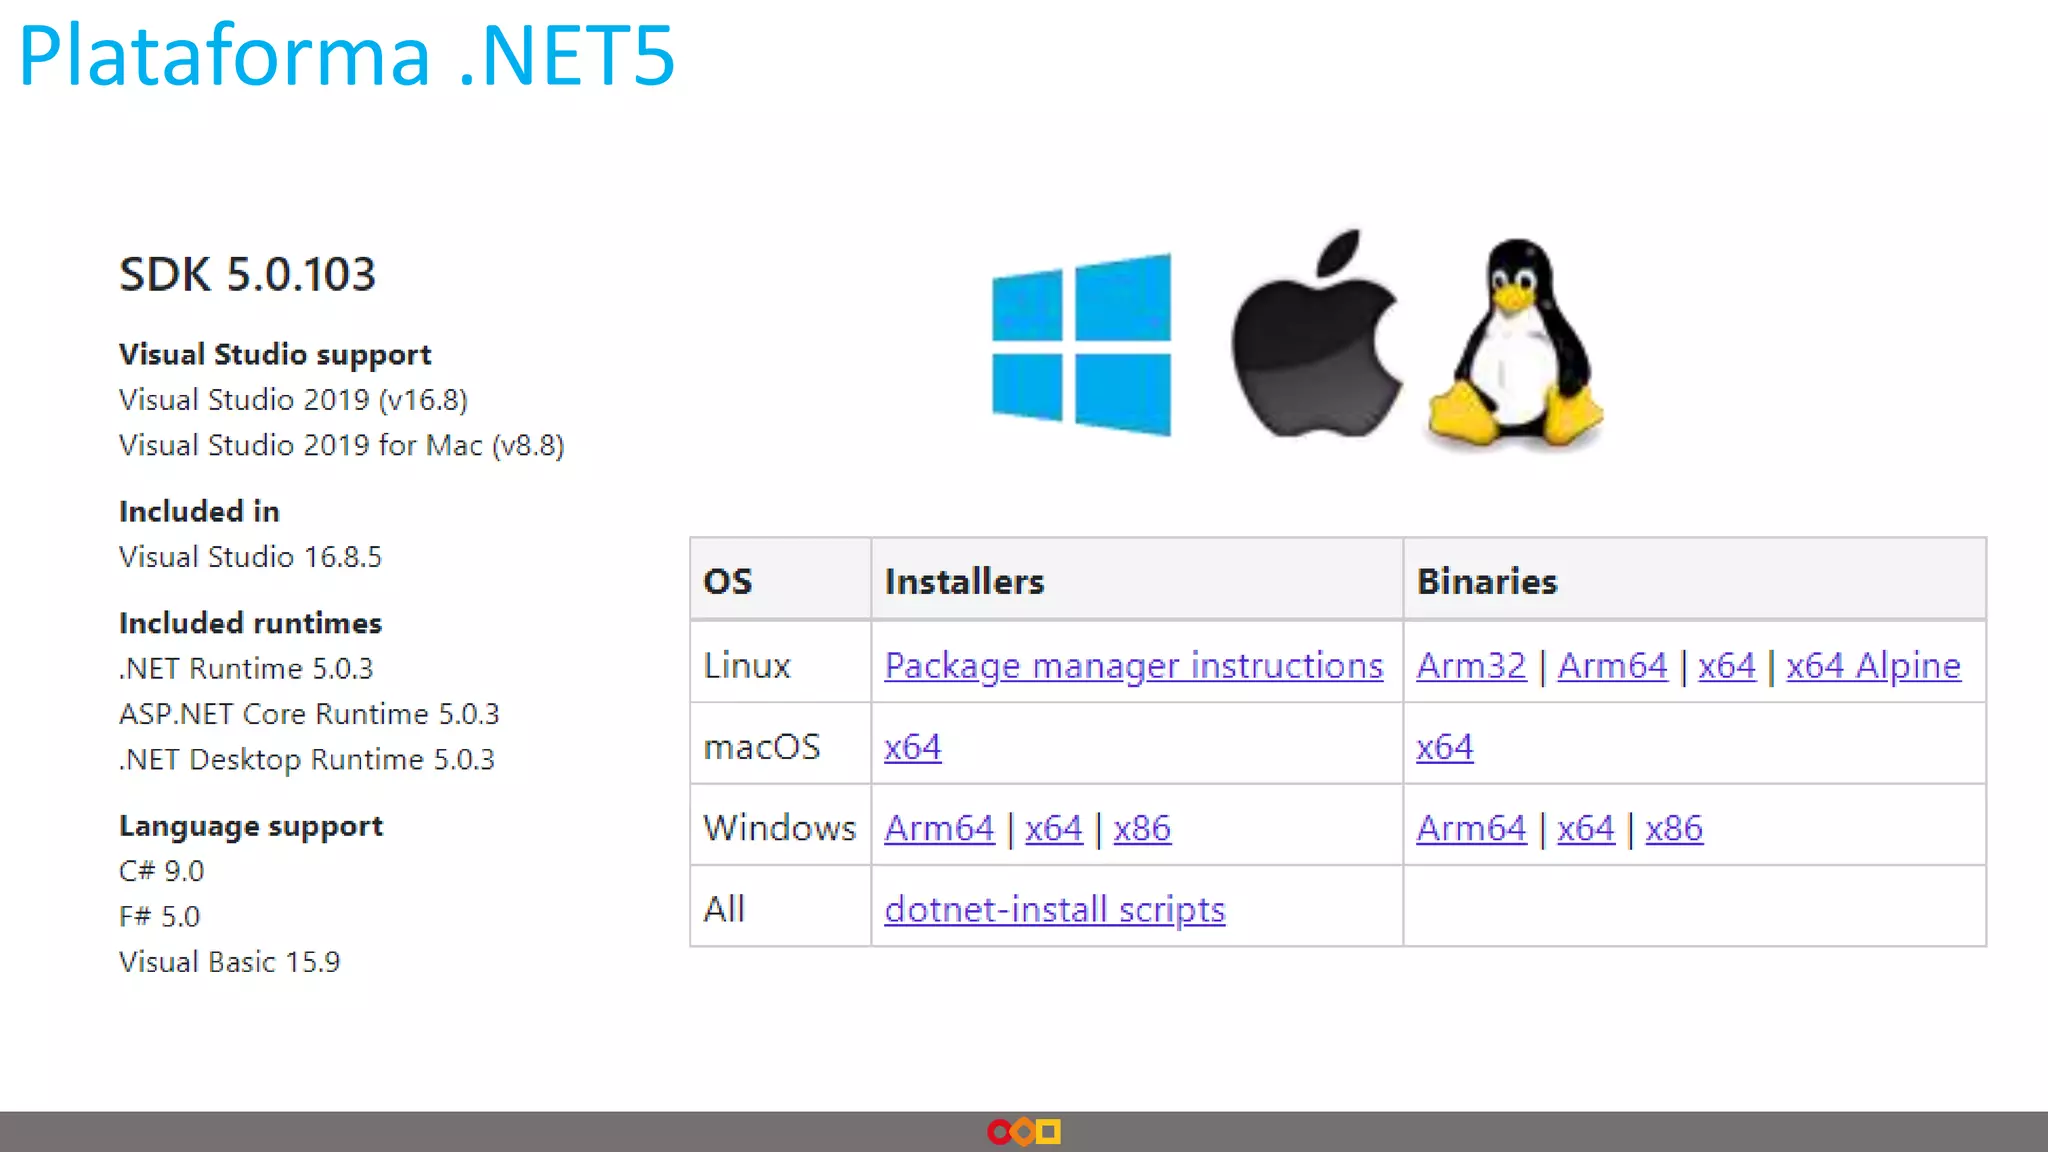Click the All row label

click(724, 910)
